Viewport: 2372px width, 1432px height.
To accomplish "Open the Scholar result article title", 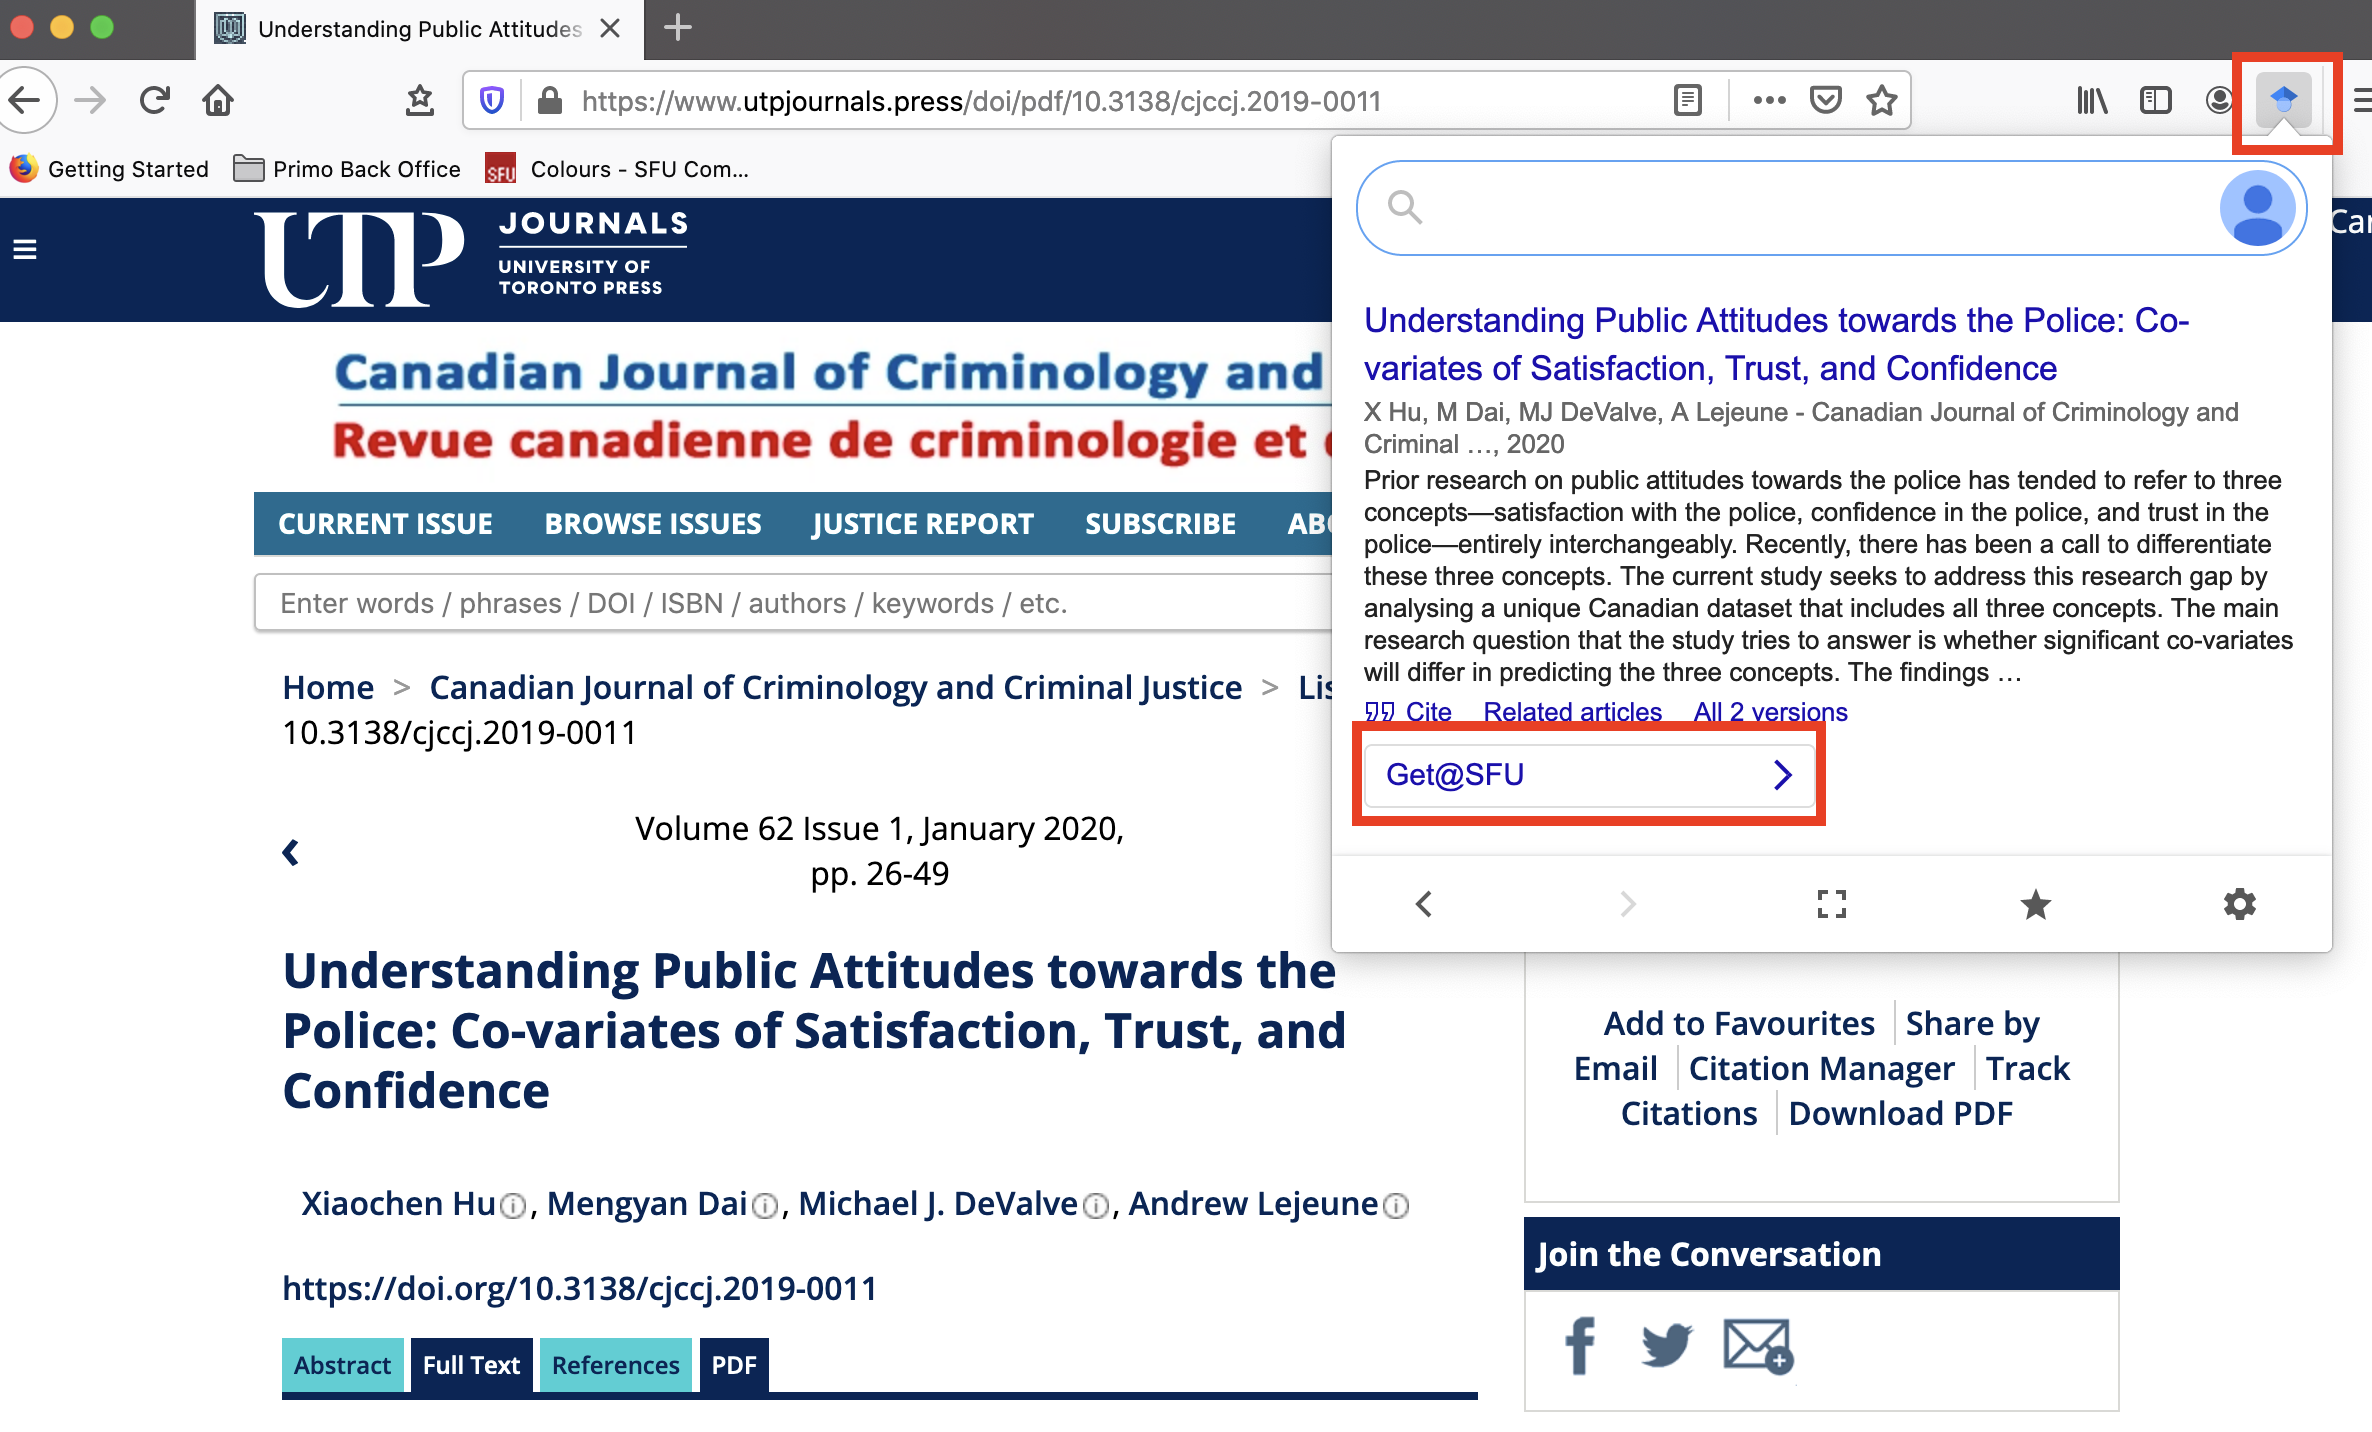I will pyautogui.click(x=1776, y=344).
